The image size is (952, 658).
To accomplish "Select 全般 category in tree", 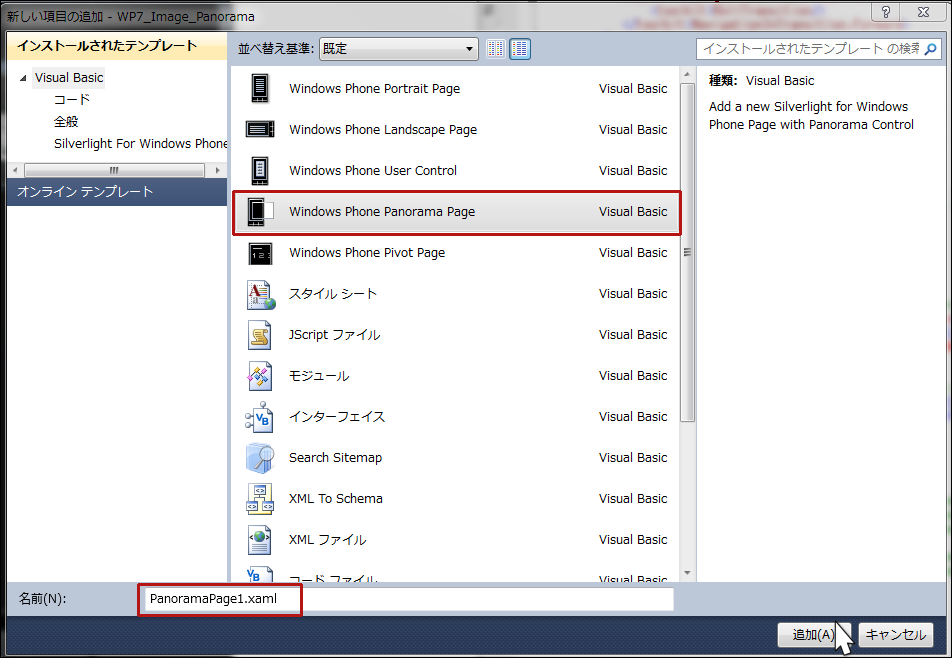I will pos(66,121).
